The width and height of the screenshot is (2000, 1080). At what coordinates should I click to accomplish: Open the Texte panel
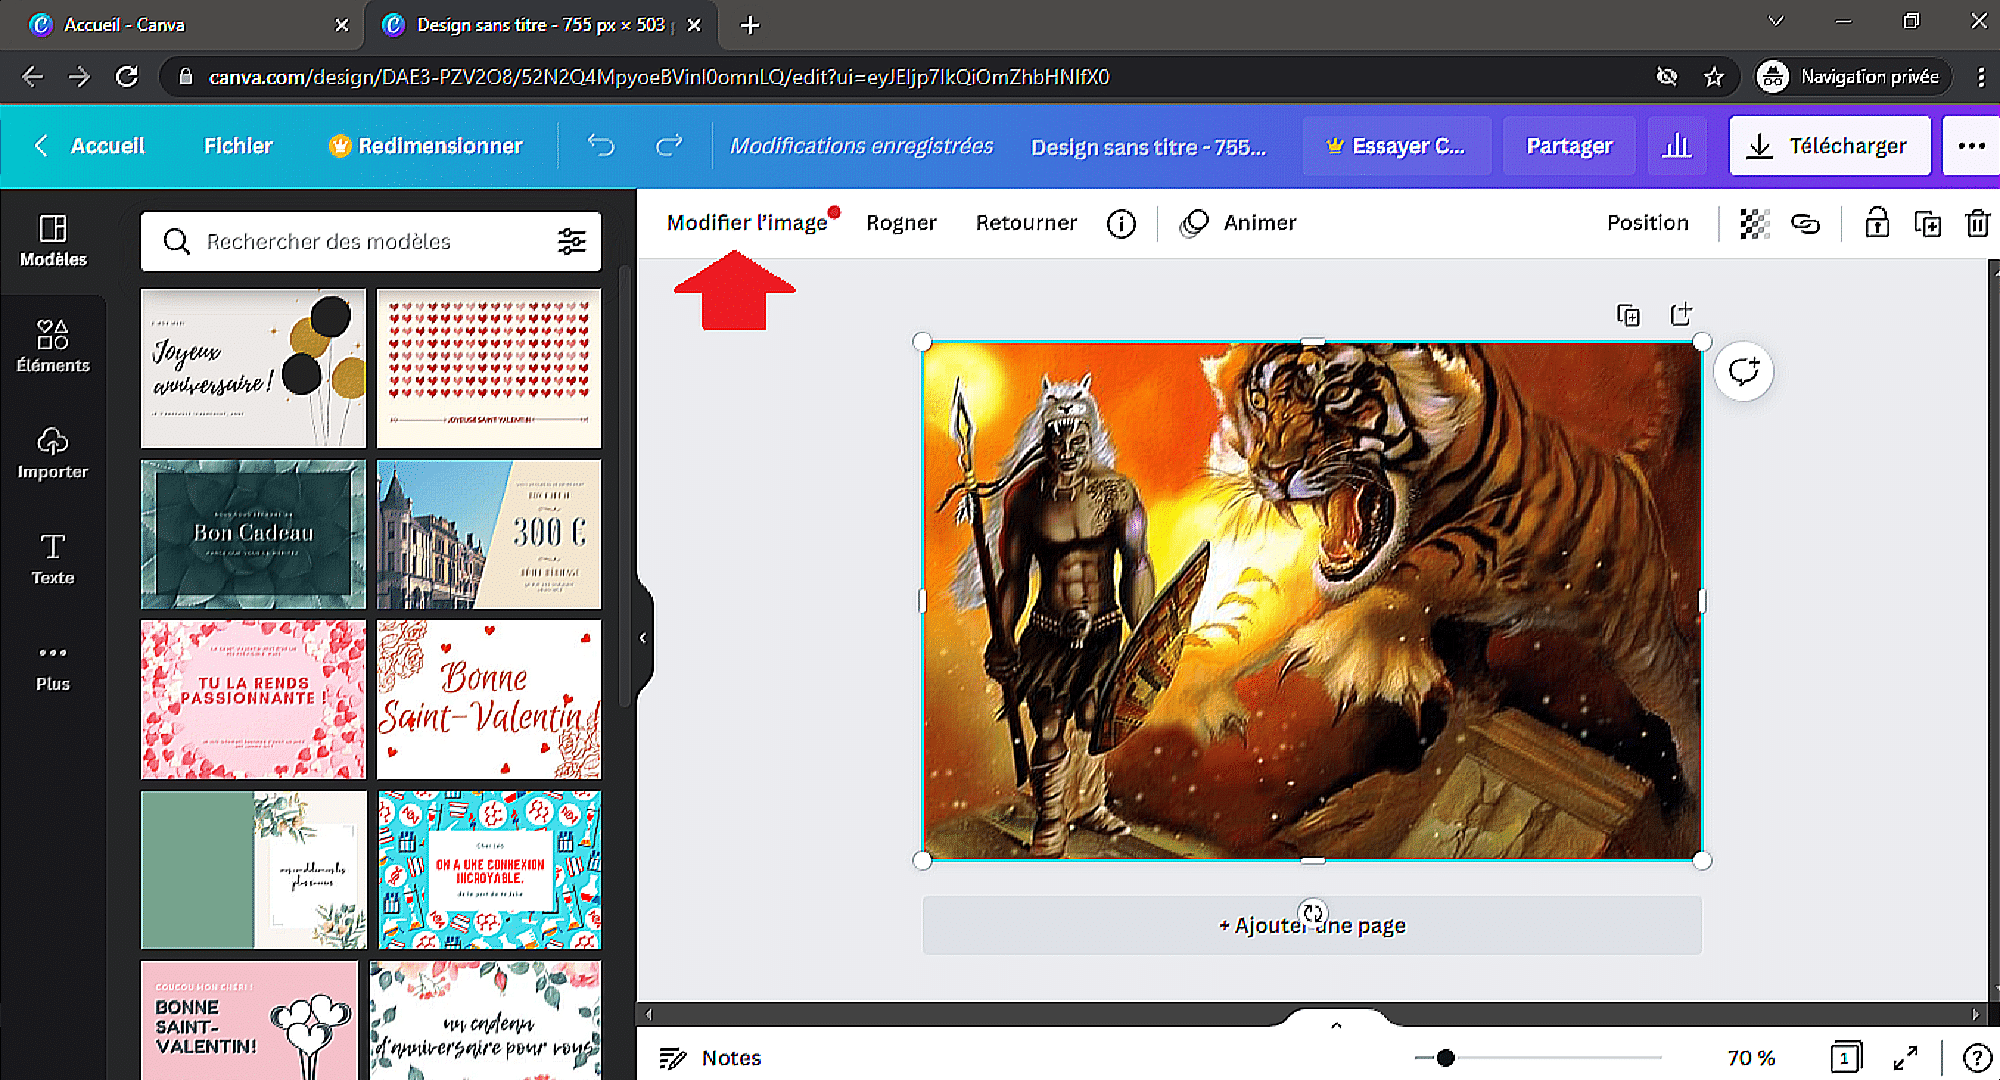pos(53,559)
